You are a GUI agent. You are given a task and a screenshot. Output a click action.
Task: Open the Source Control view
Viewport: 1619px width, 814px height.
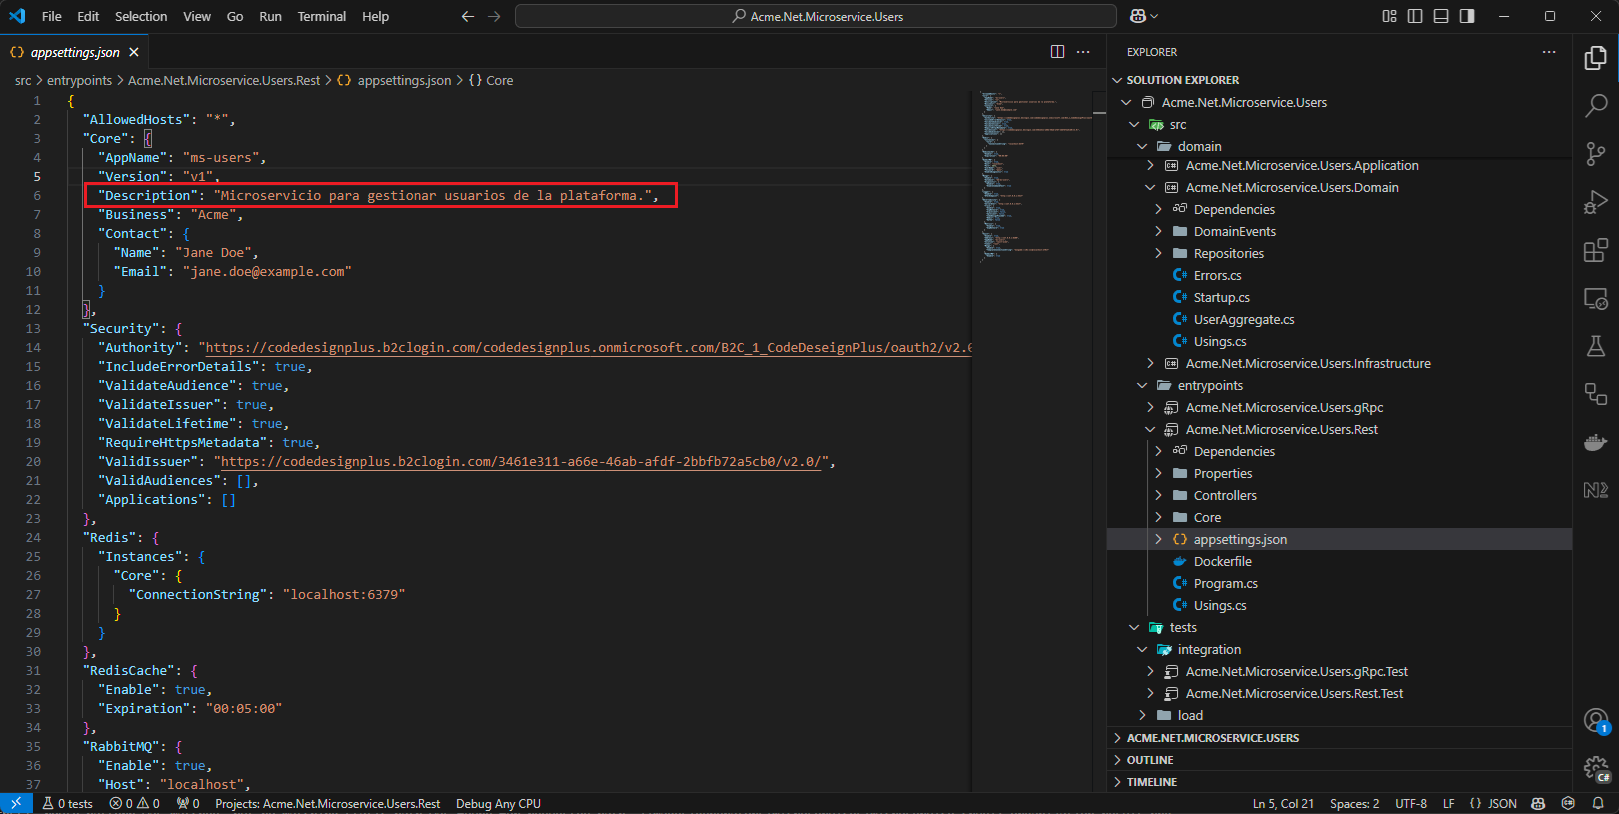(1596, 153)
